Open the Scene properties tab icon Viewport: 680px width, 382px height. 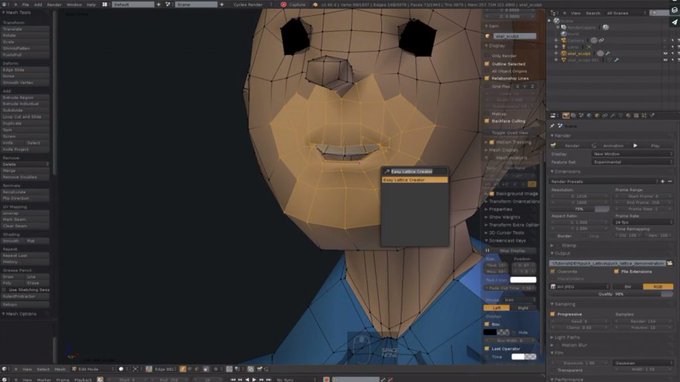click(x=581, y=116)
